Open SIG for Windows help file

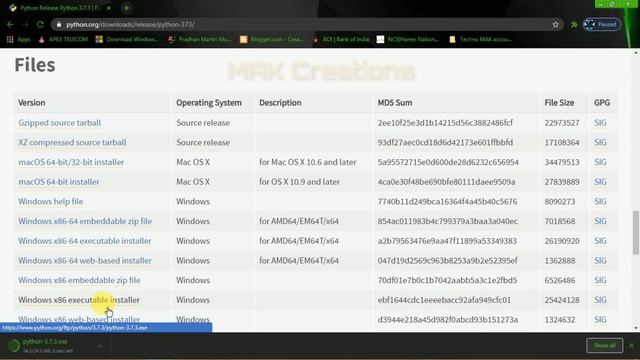pyautogui.click(x=600, y=201)
